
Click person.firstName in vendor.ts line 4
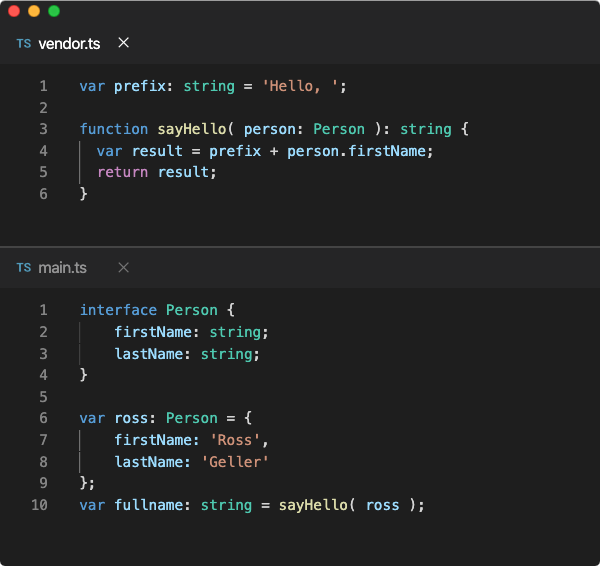pyautogui.click(x=357, y=151)
